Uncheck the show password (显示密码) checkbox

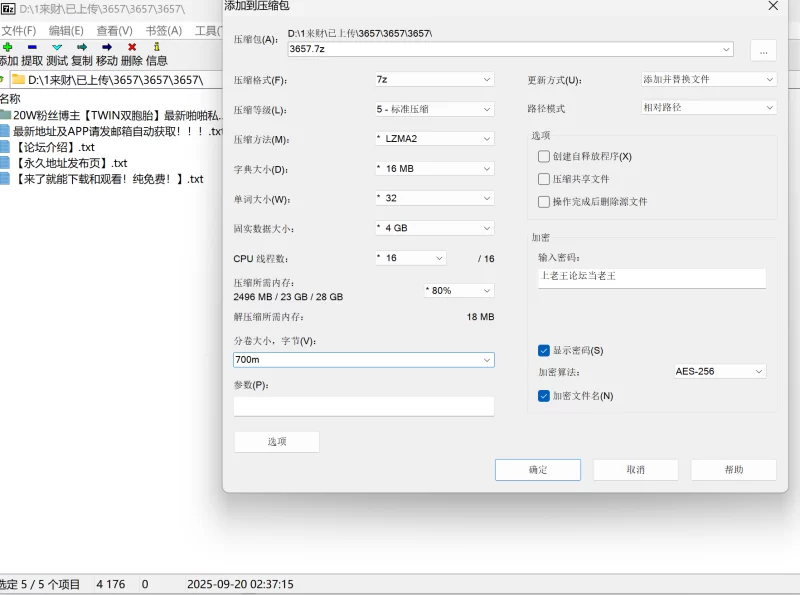point(544,351)
